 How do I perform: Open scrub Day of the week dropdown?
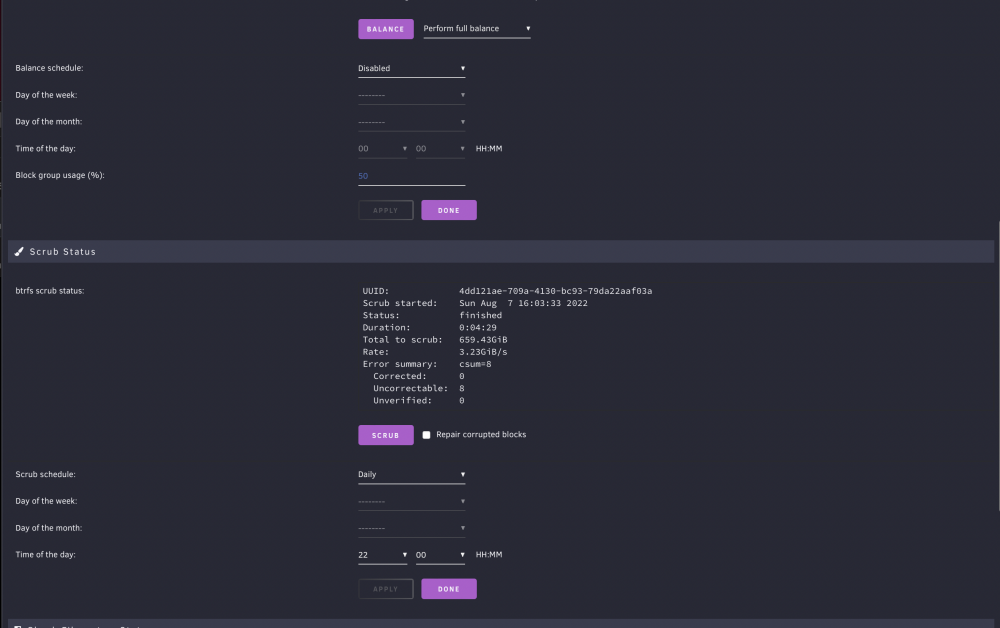pyautogui.click(x=411, y=501)
